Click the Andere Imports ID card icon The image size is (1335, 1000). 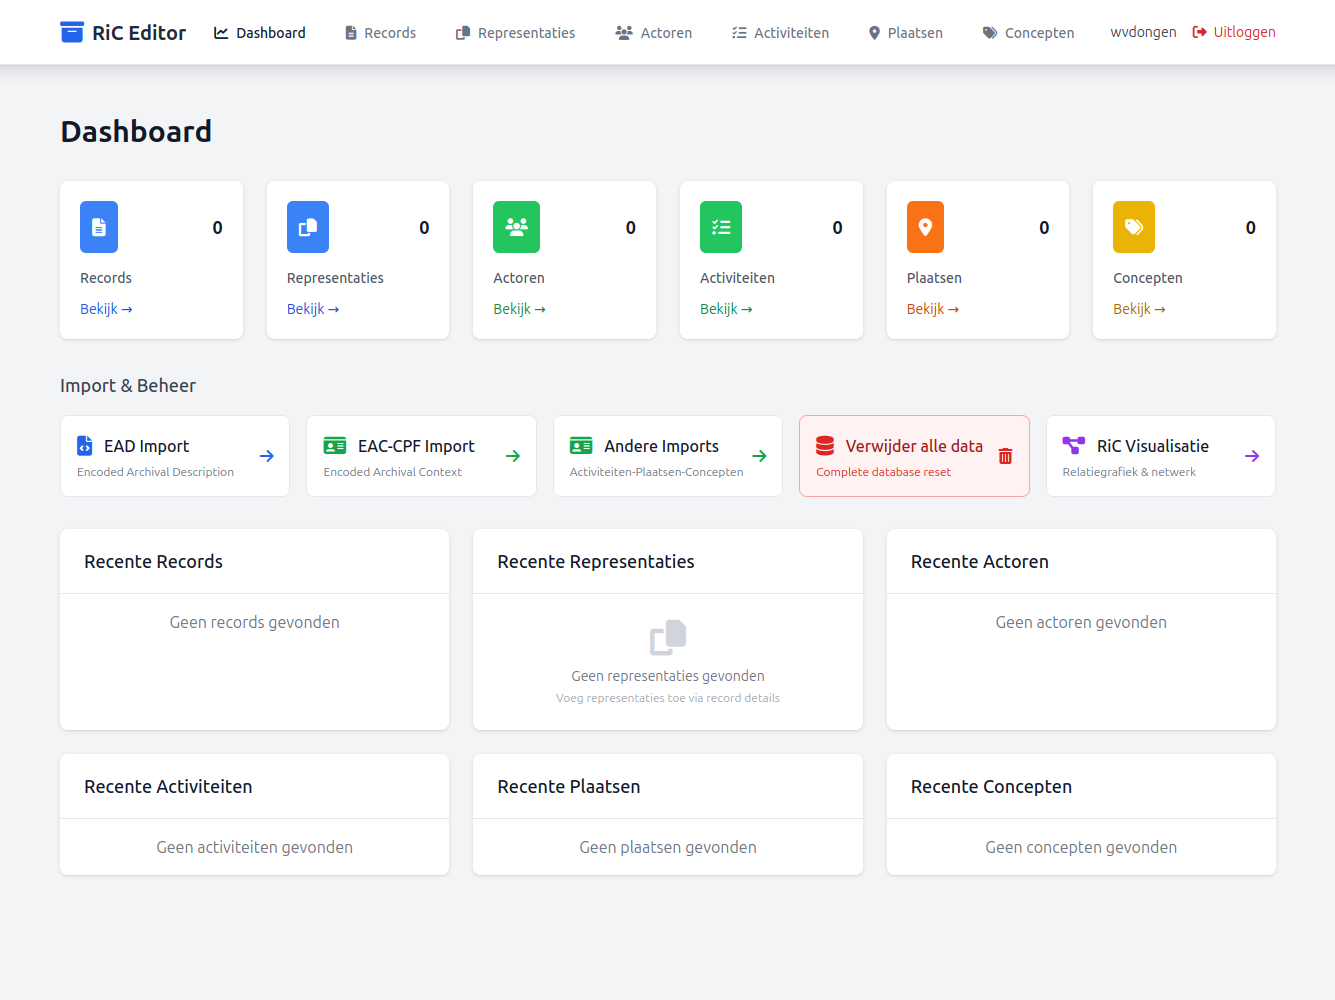(581, 445)
